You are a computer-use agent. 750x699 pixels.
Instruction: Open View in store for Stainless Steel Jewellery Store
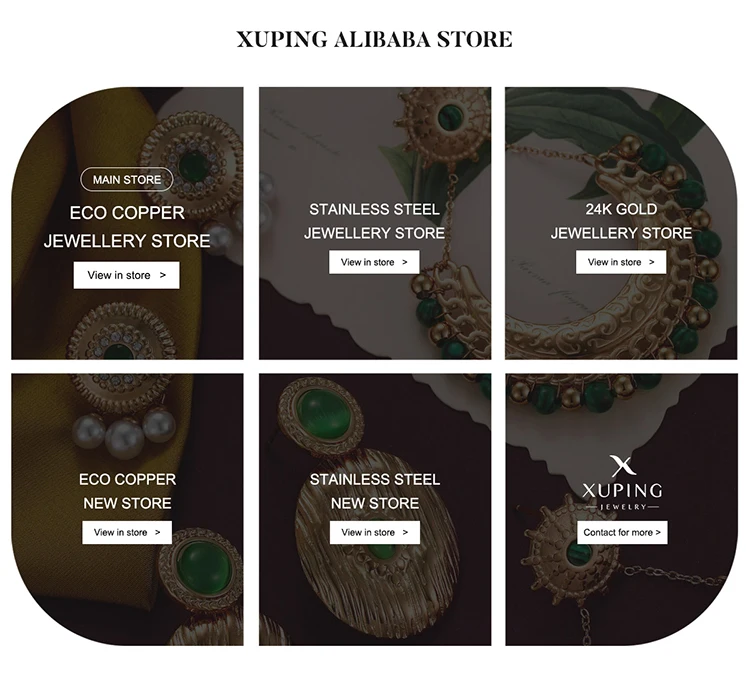[x=374, y=262]
